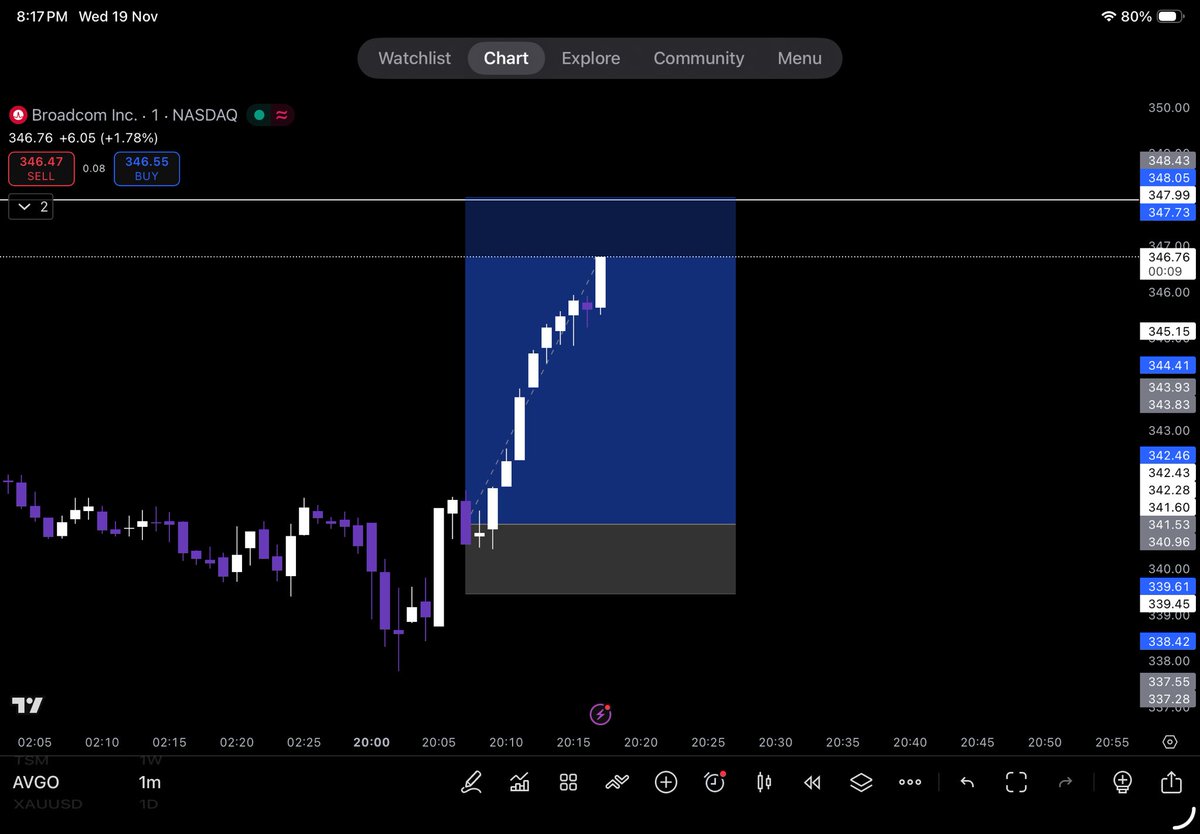Click the magenta countdown timer on the timeline

click(x=600, y=714)
